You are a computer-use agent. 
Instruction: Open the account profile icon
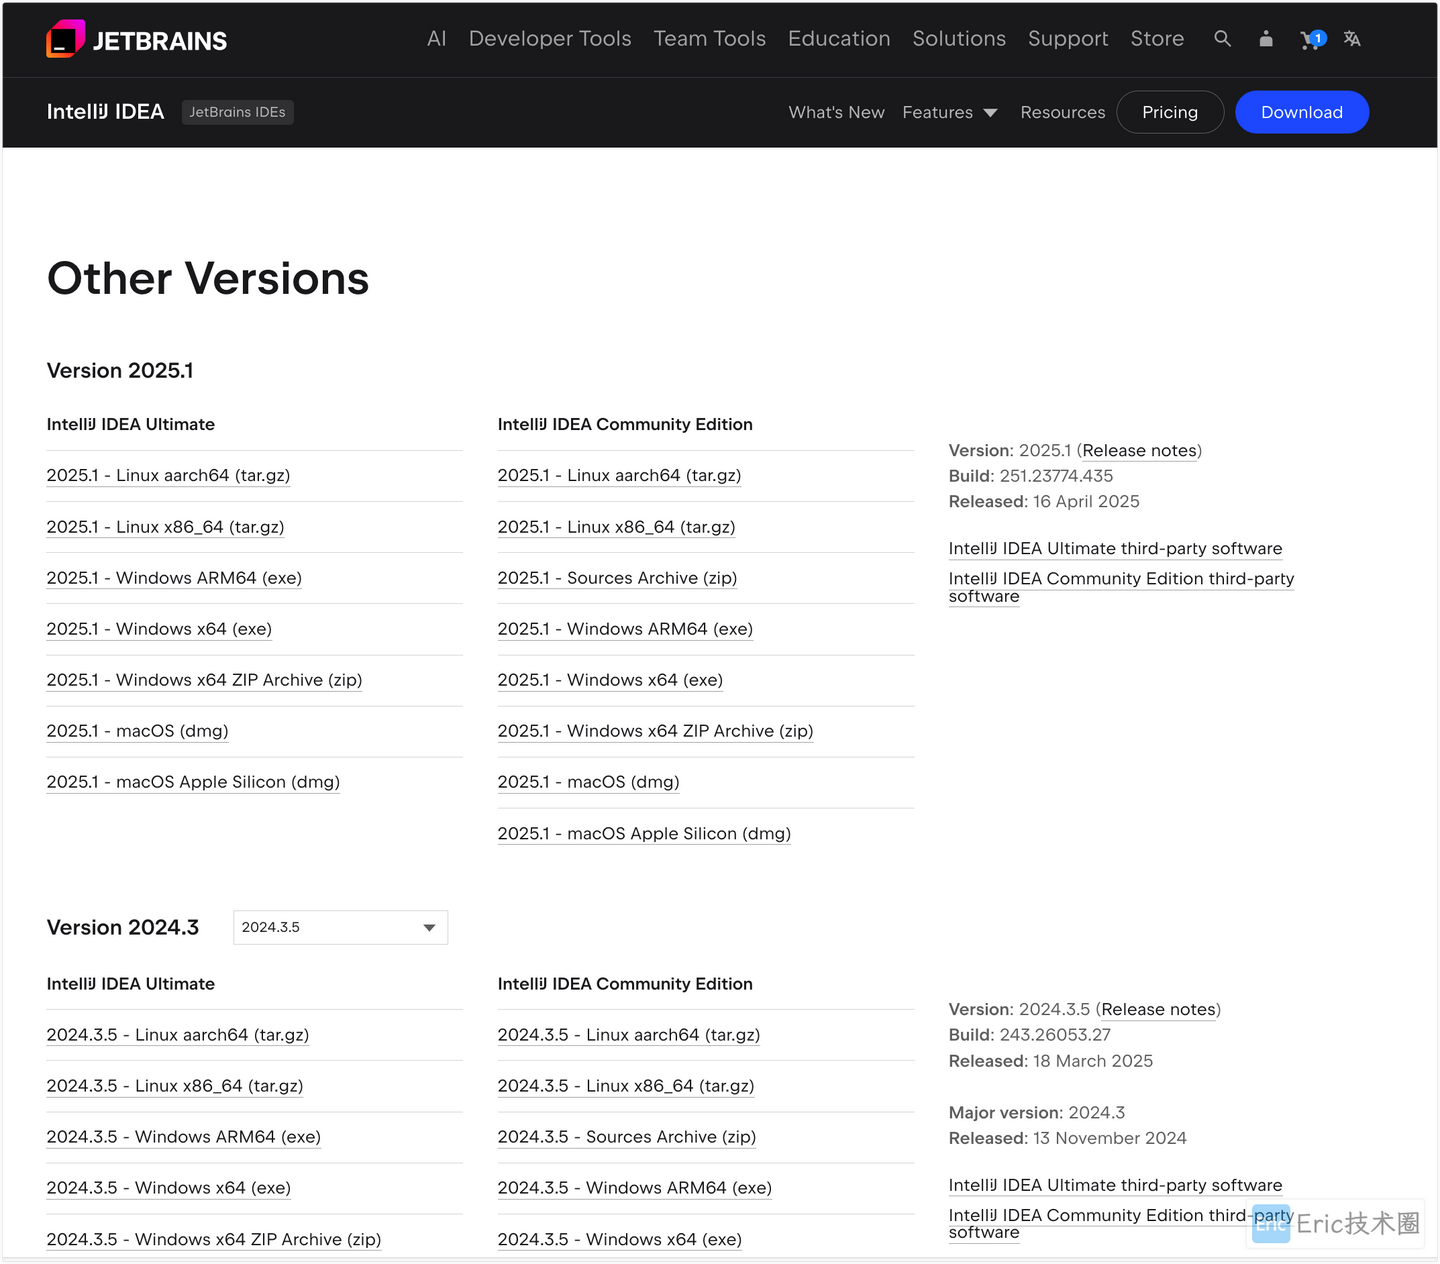[x=1266, y=39]
